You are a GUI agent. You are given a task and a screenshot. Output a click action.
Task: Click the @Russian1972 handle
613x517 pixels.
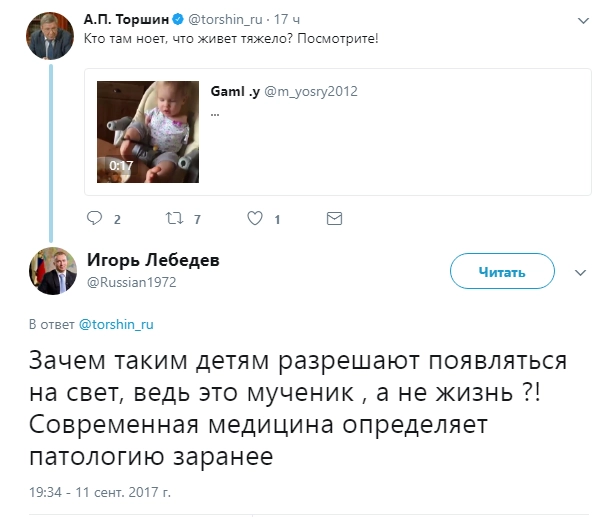pyautogui.click(x=126, y=282)
